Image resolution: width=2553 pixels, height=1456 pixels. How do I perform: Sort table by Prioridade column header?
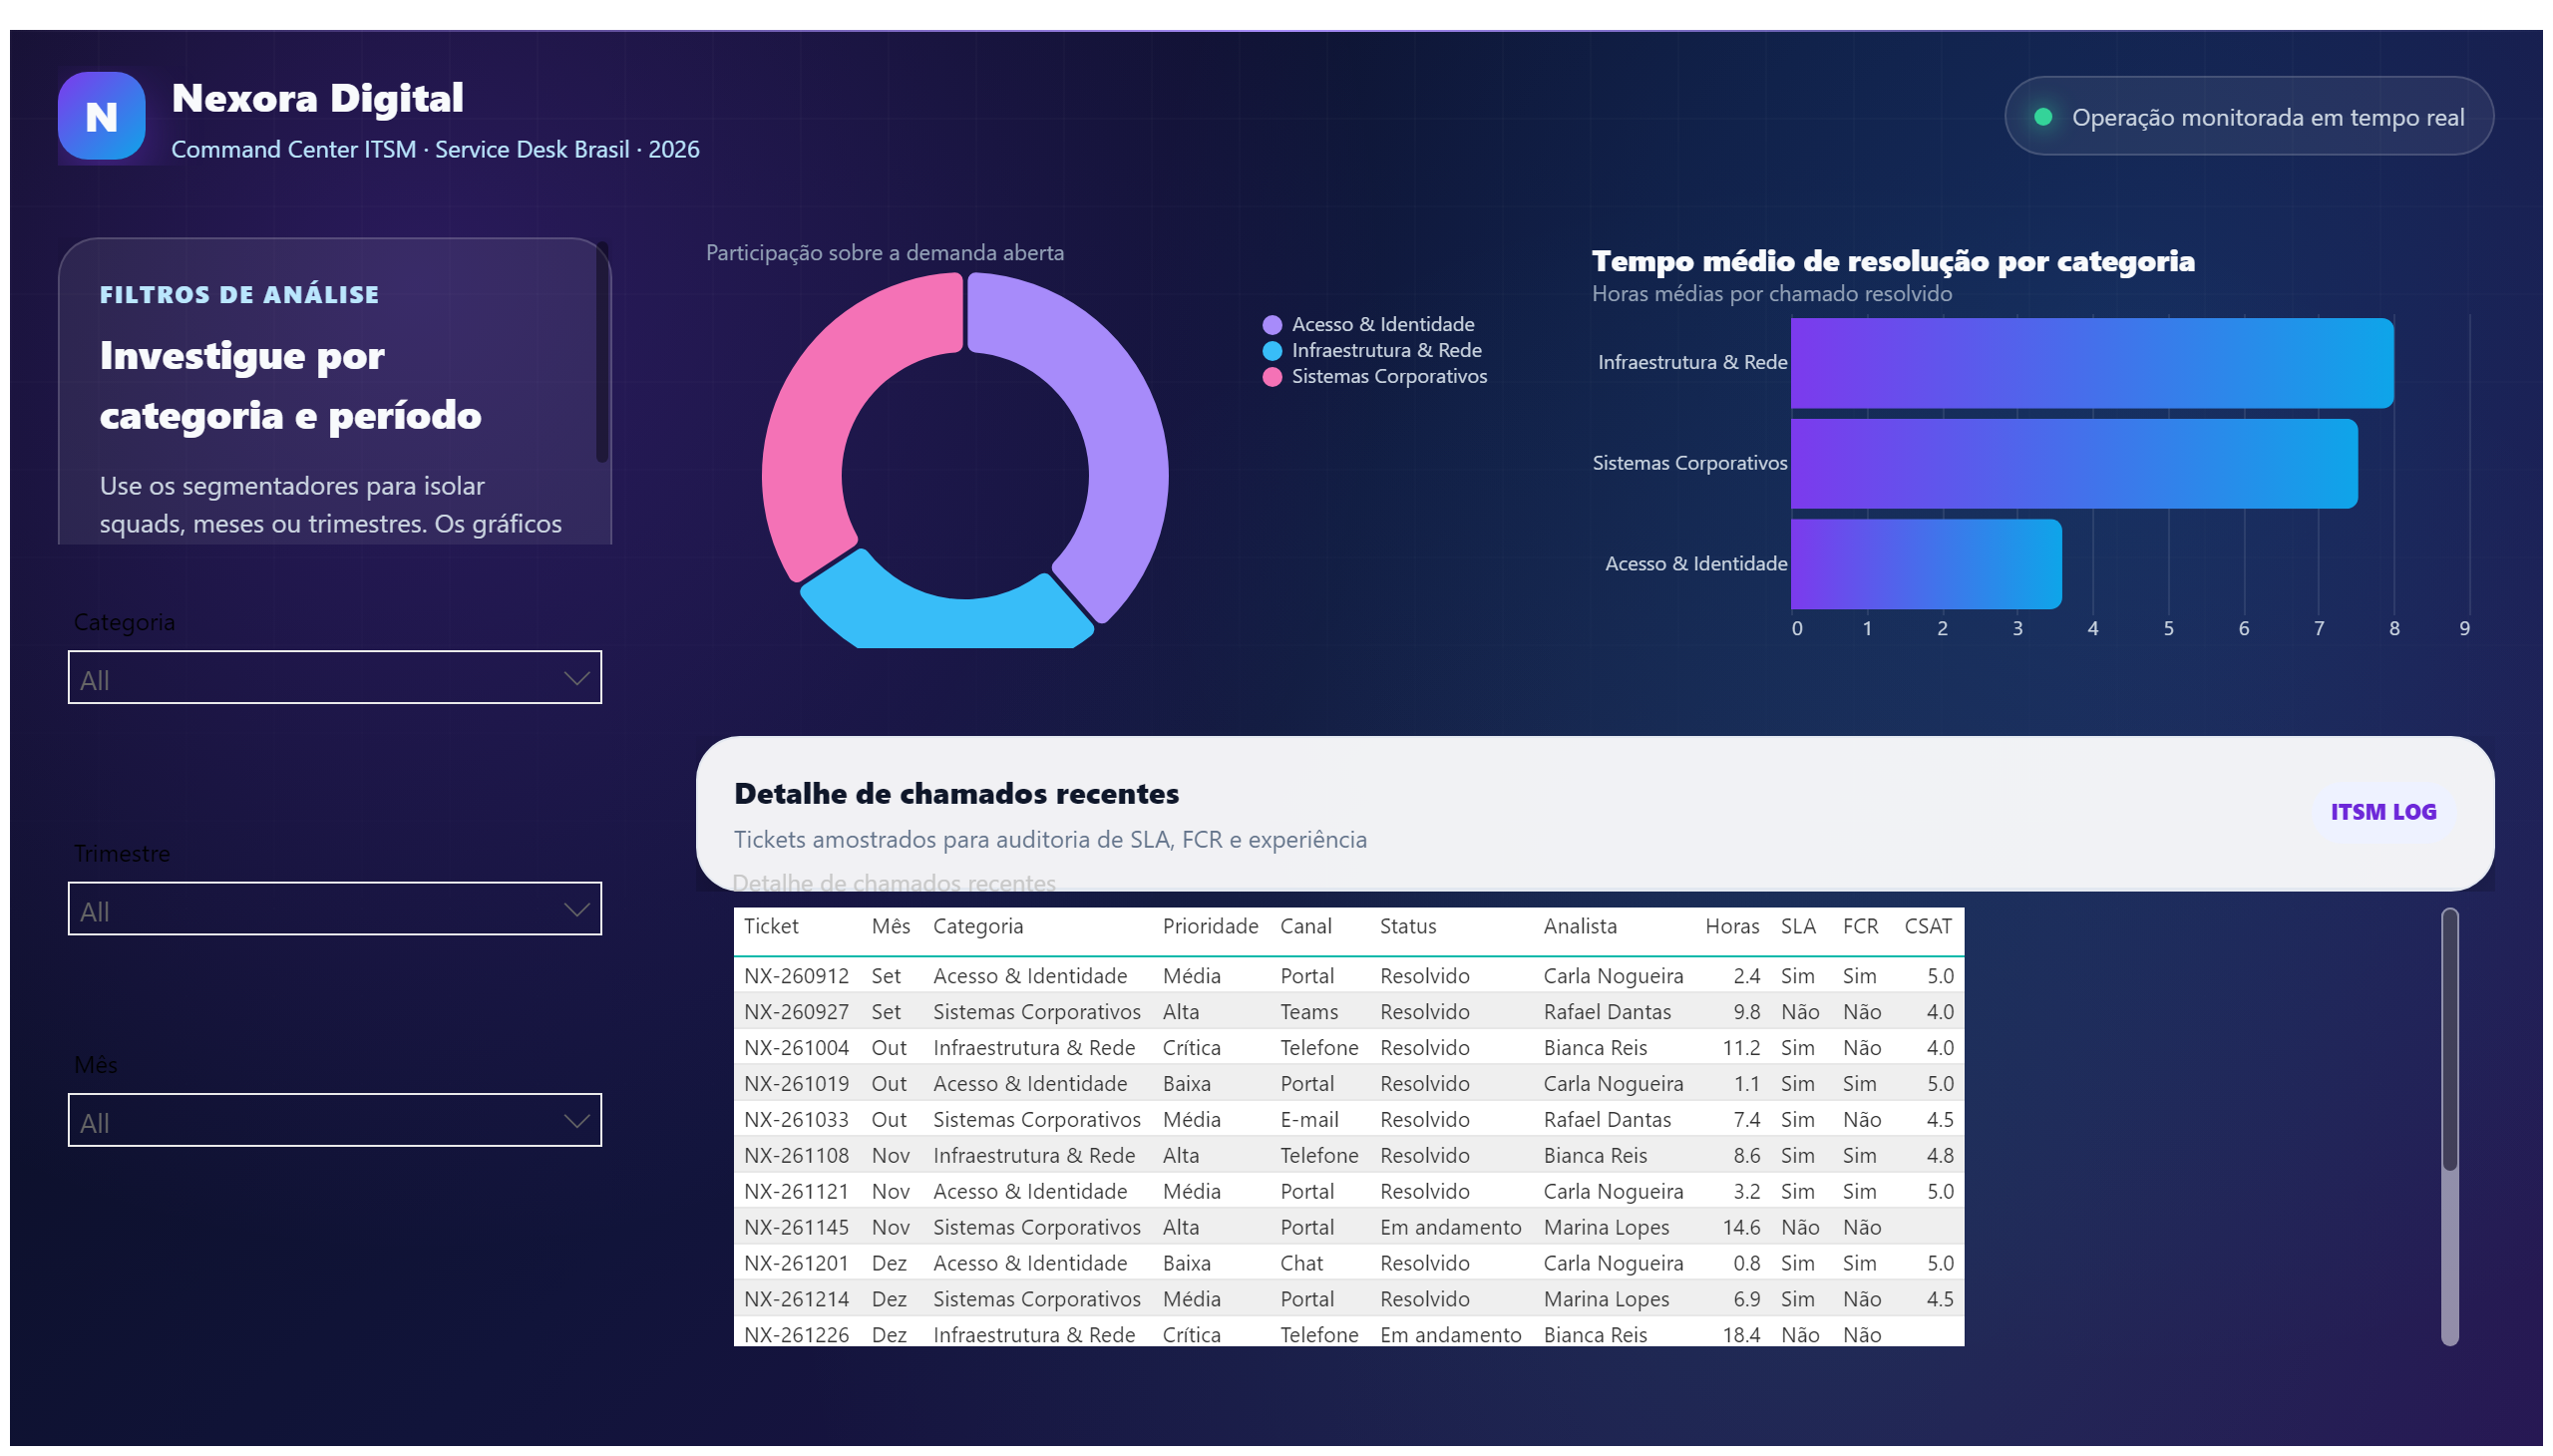pos(1209,926)
